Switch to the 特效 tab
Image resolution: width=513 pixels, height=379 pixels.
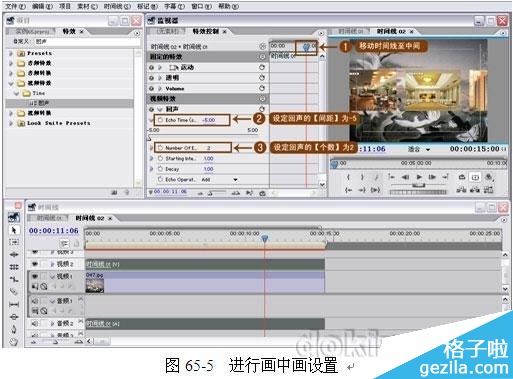tap(69, 31)
